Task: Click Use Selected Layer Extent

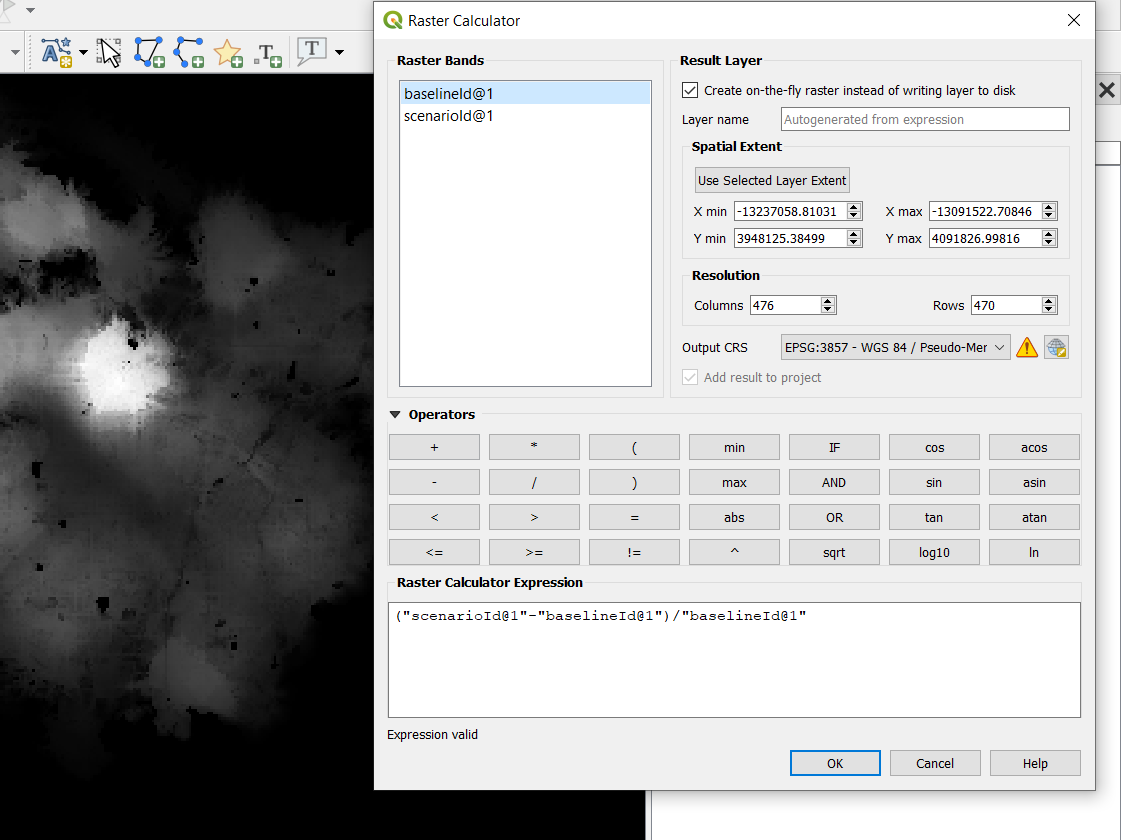Action: point(771,180)
